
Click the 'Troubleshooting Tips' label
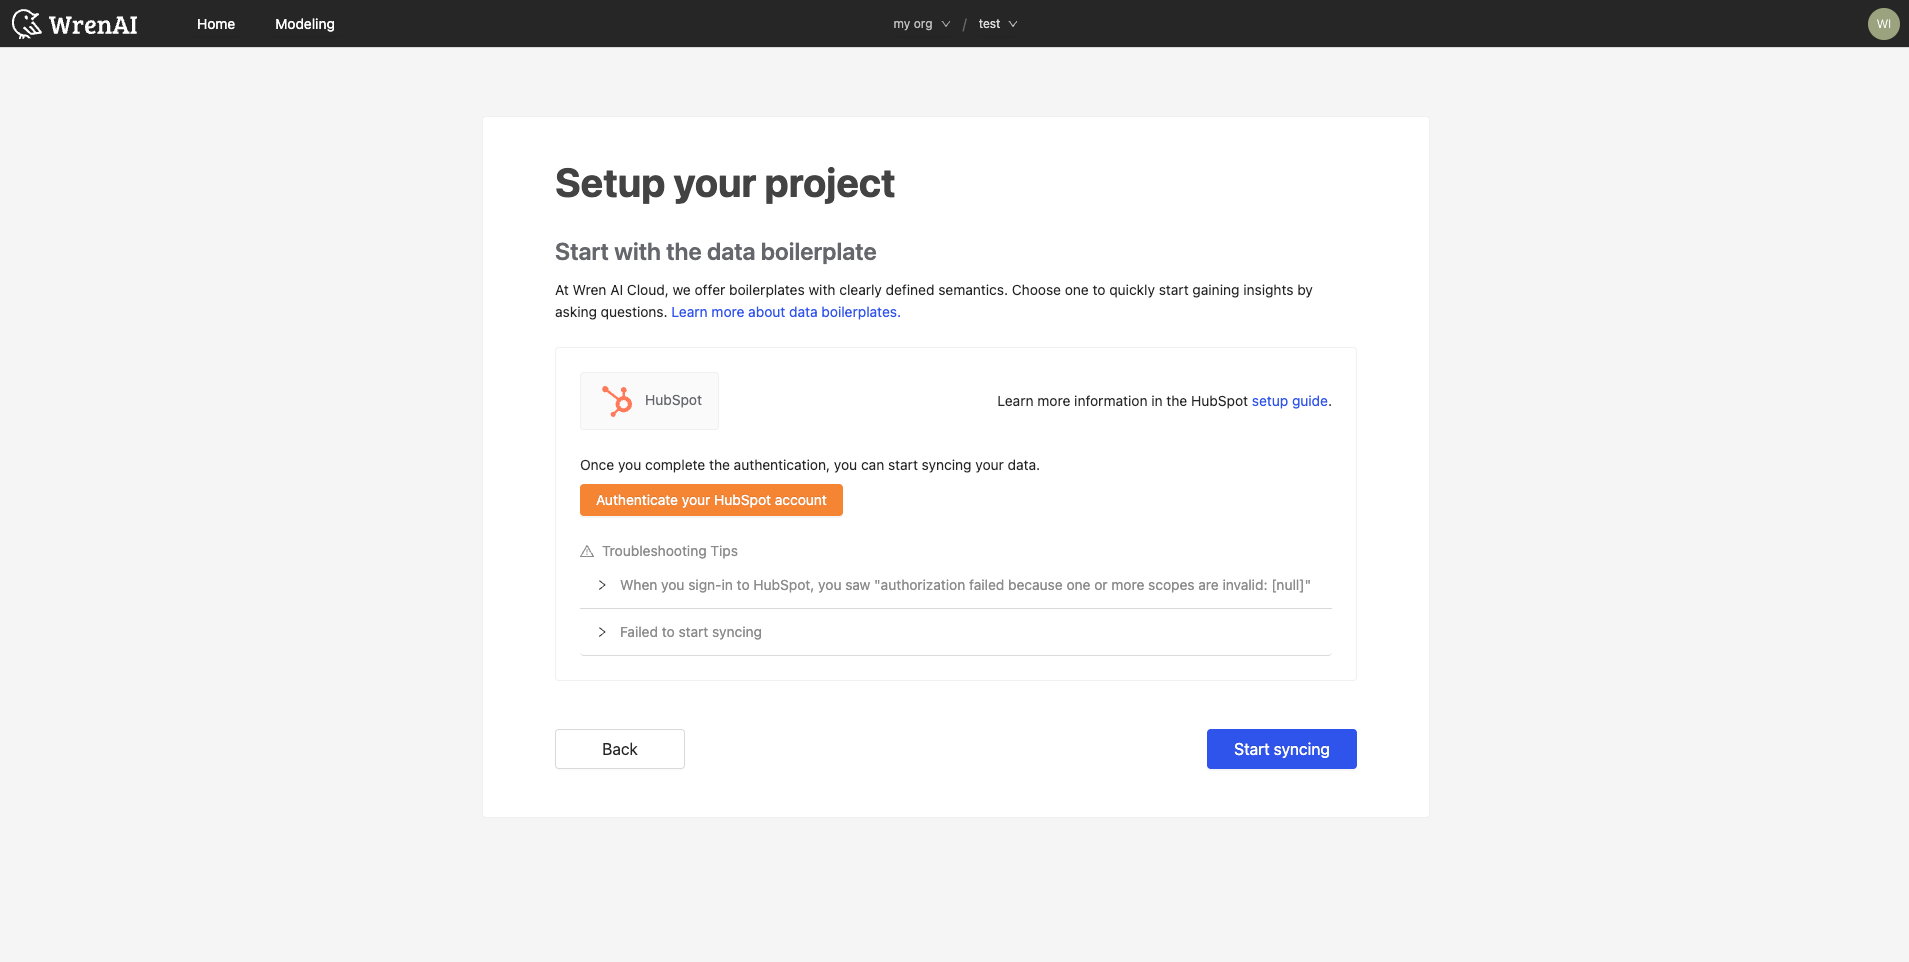click(x=670, y=551)
